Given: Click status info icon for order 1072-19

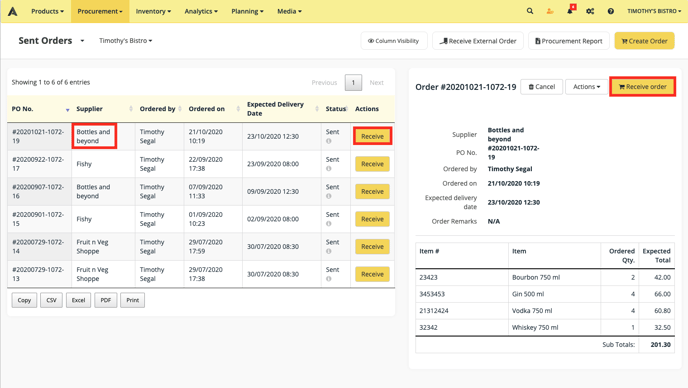Looking at the screenshot, I should 329,141.
